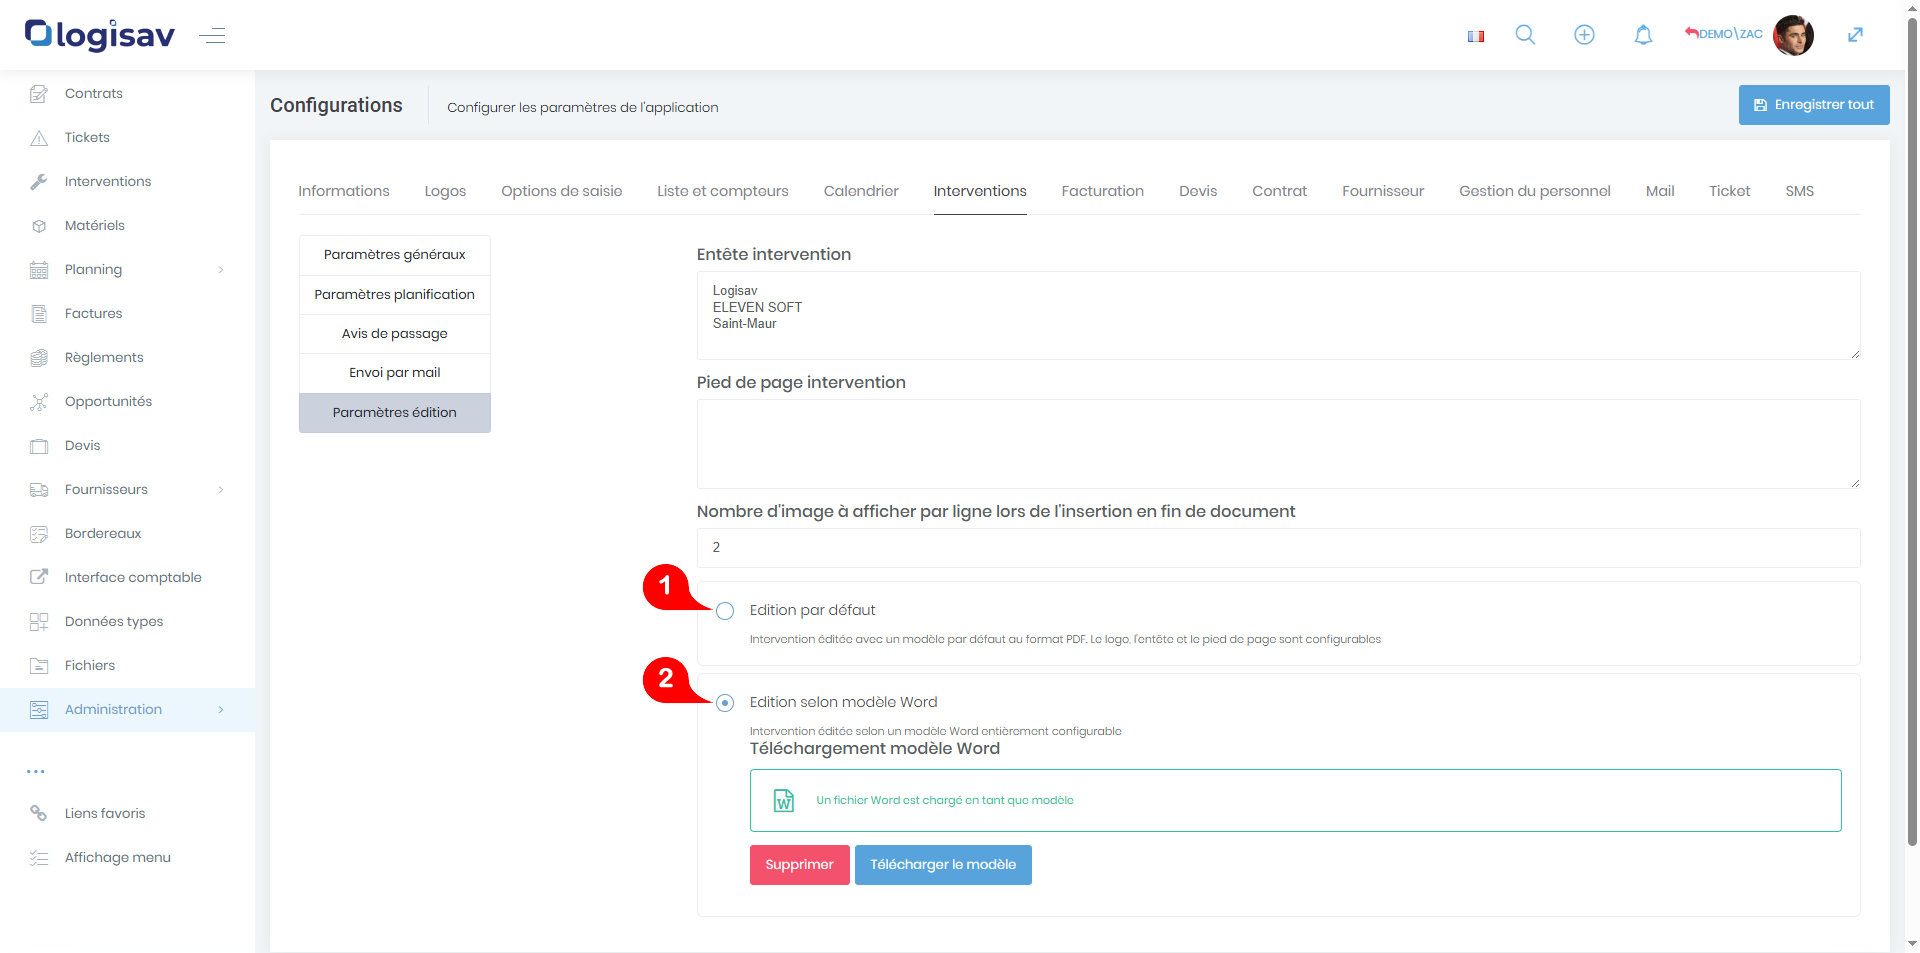Collapse sidebar with the hamburger menu icon
Viewport: 1920px width, 953px height.
212,36
